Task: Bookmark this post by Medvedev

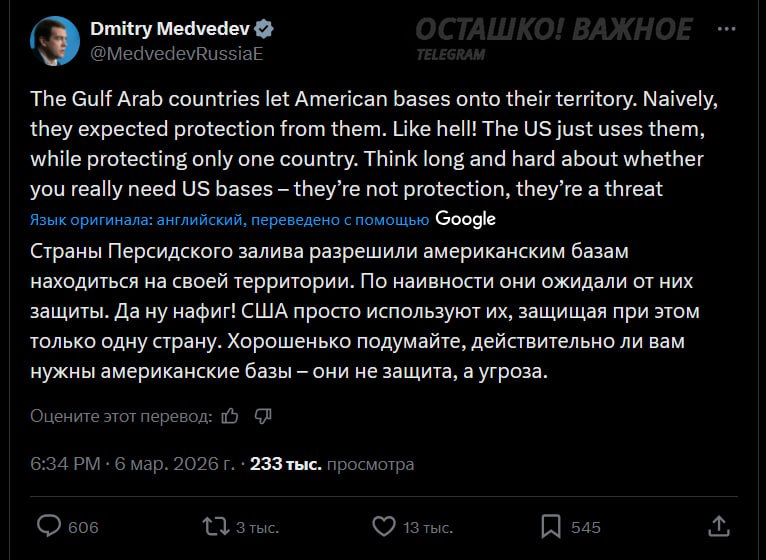Action: tap(551, 526)
